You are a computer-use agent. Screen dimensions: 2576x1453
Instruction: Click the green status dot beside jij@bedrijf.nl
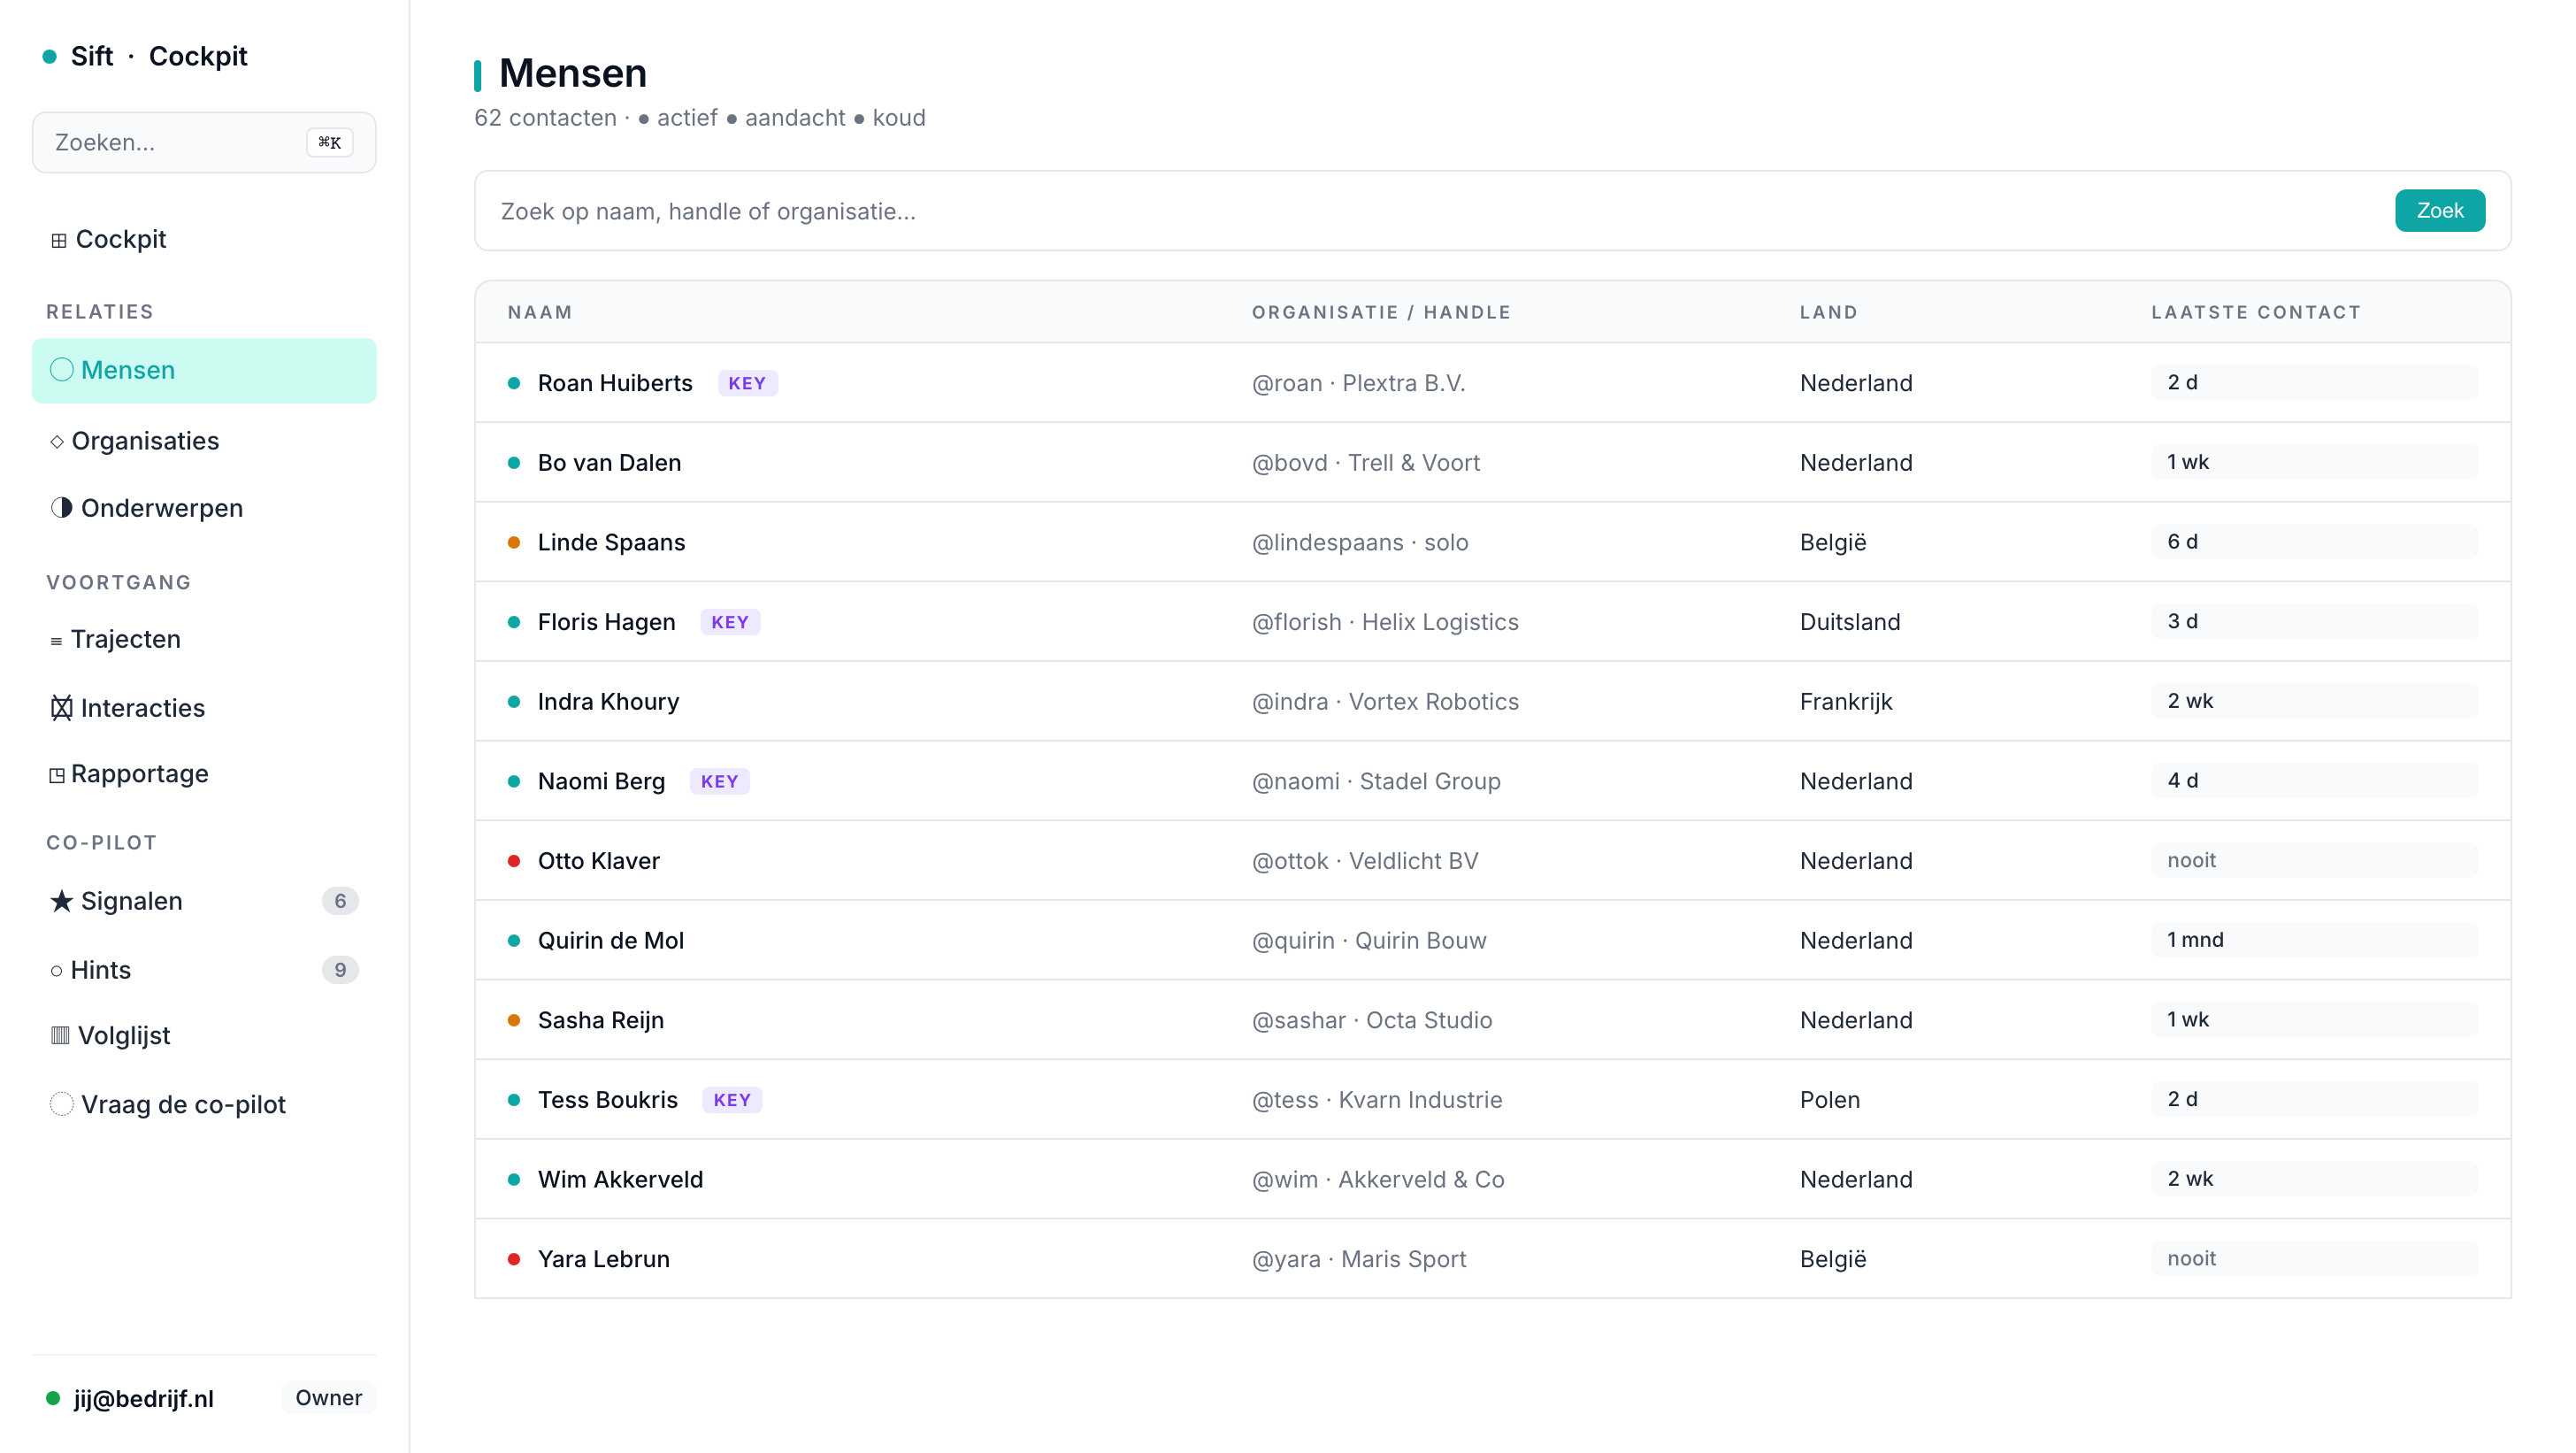(x=53, y=1398)
